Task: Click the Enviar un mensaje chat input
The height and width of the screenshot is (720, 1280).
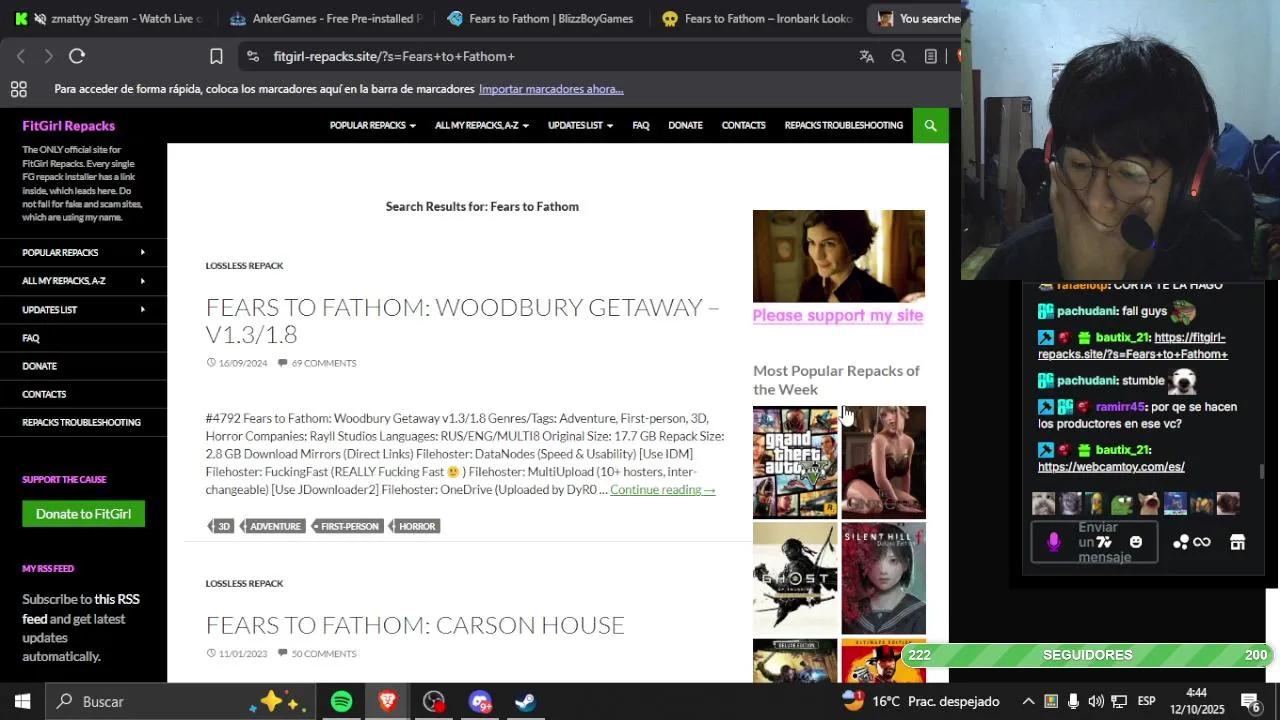Action: click(x=1095, y=542)
